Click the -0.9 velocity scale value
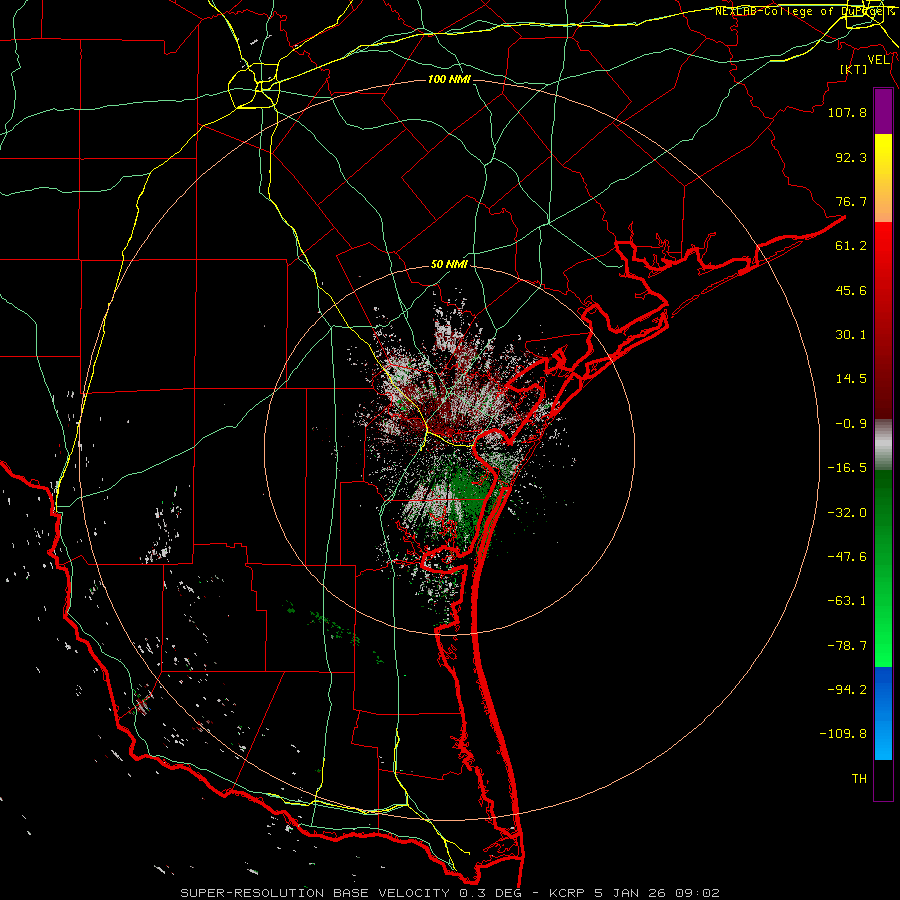The image size is (900, 900). 851,424
